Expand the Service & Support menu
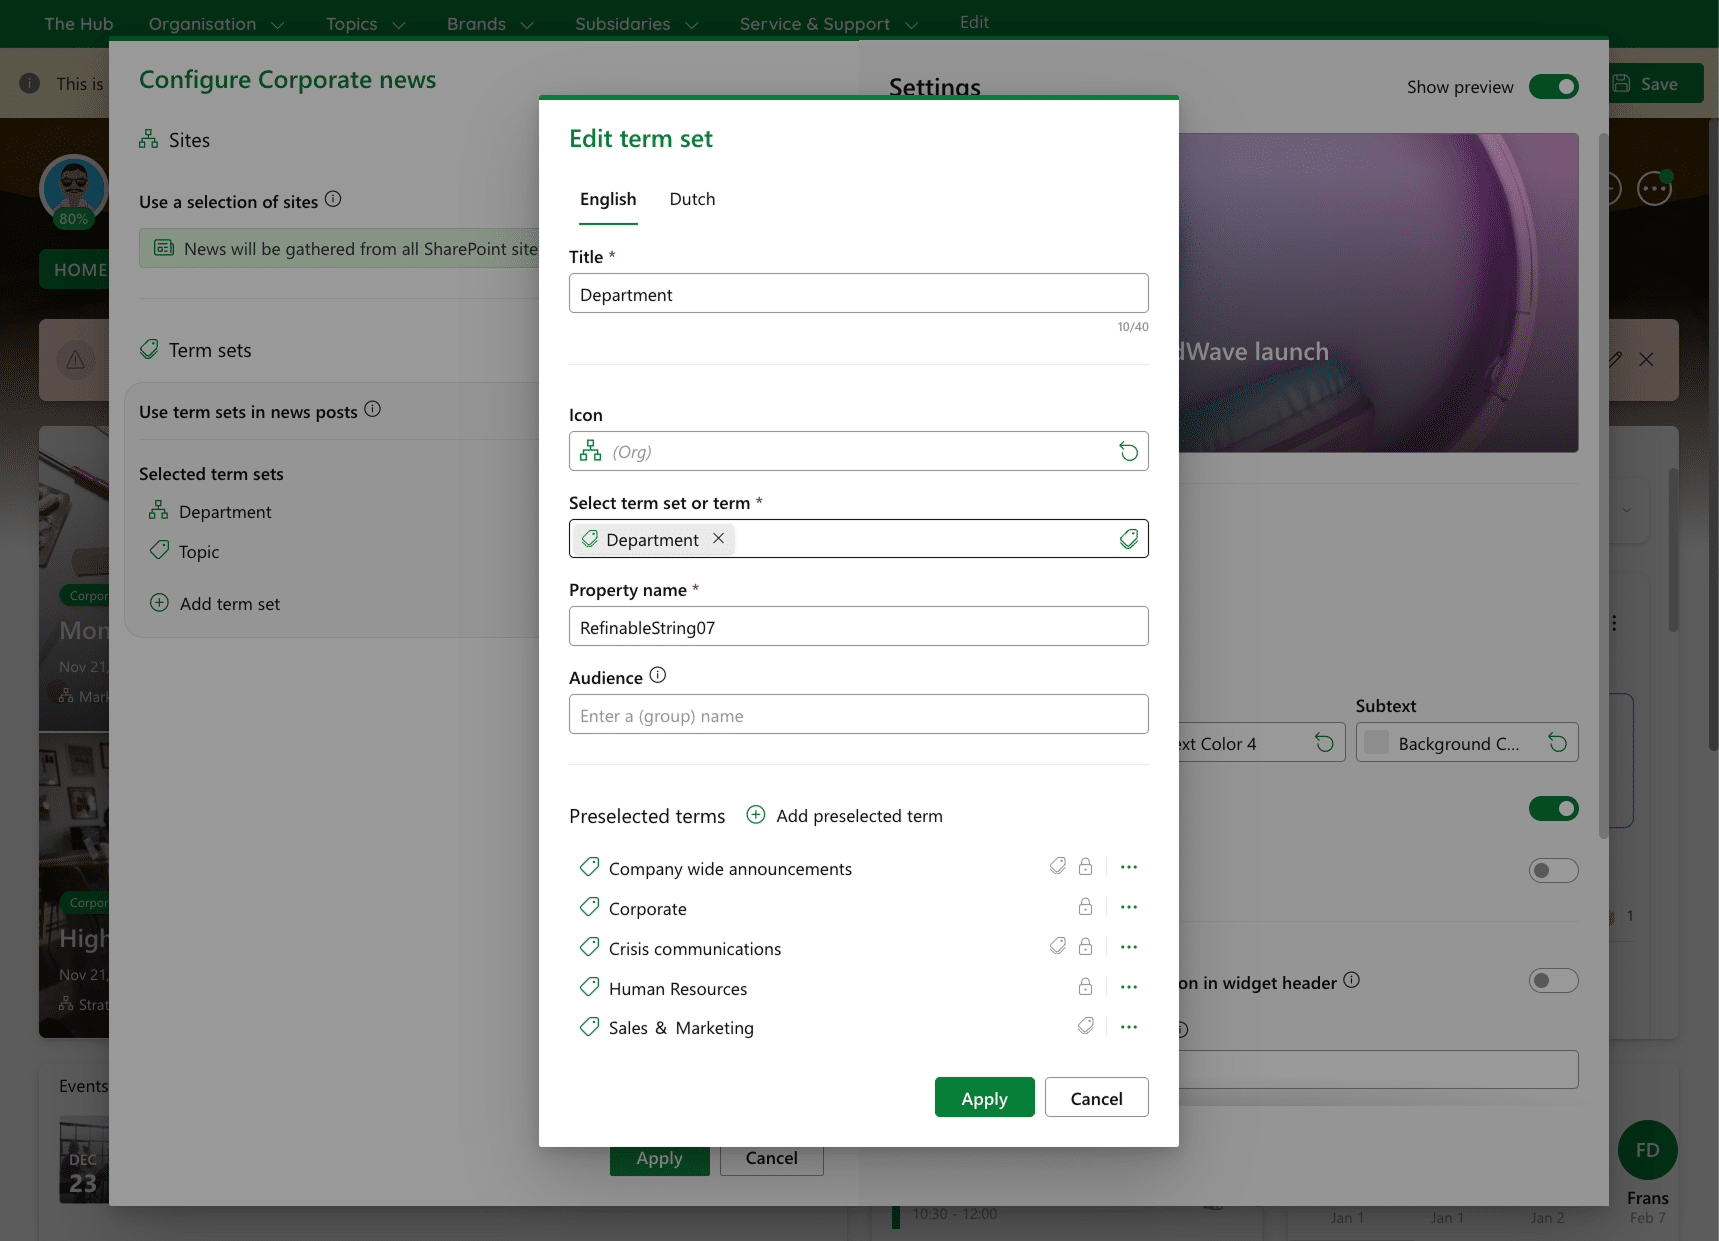This screenshot has height=1241, width=1719. pyautogui.click(x=828, y=24)
